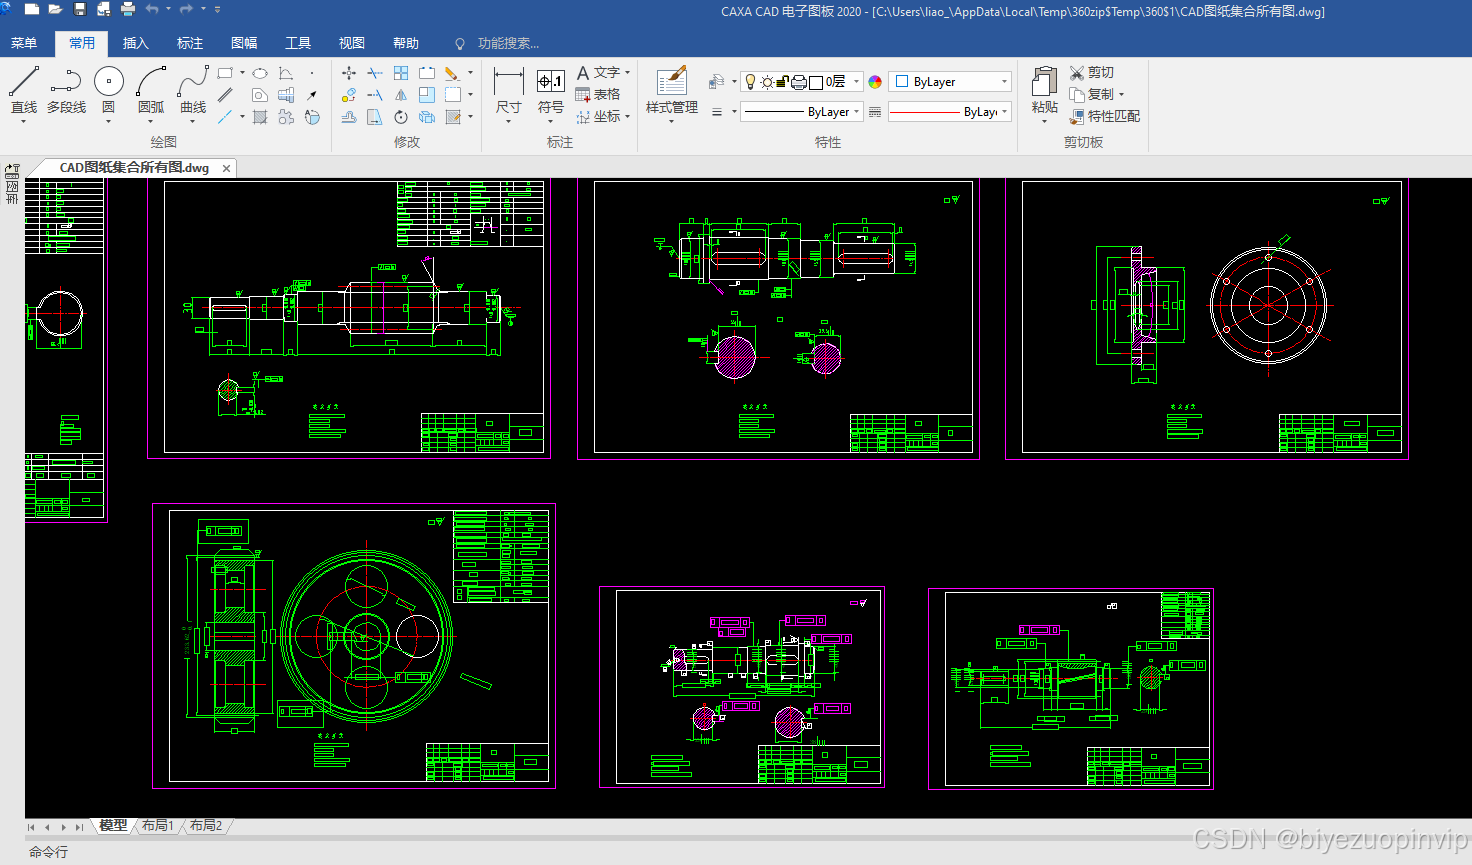Select the rectangle drawing tool icon
Screen dimensions: 1472x865
(225, 73)
